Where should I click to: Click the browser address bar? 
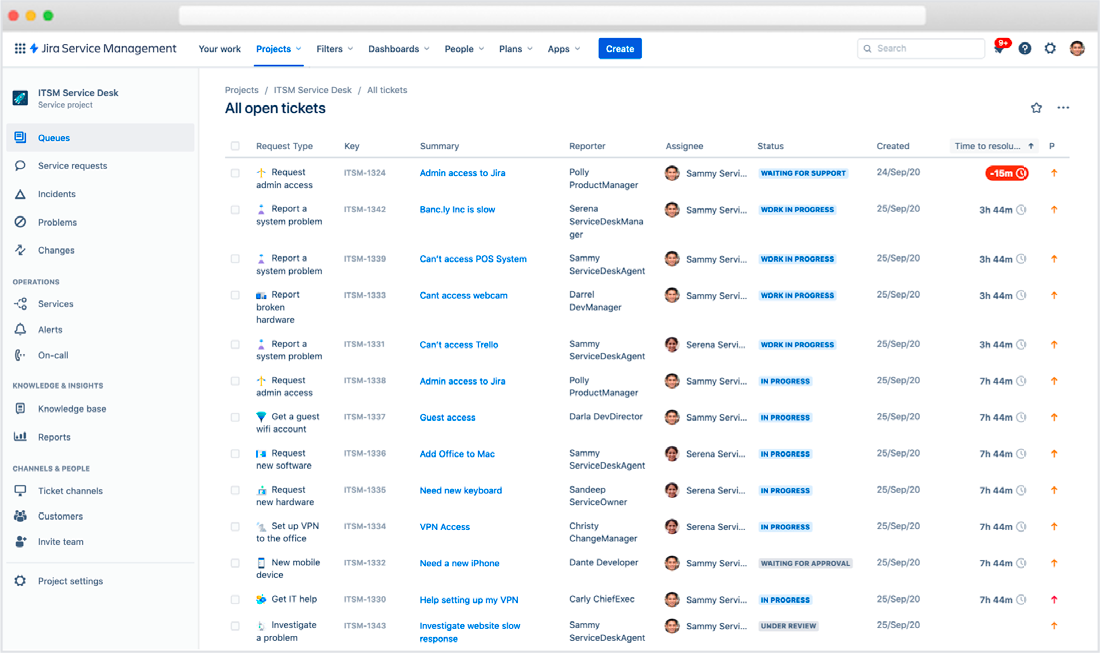pos(552,15)
